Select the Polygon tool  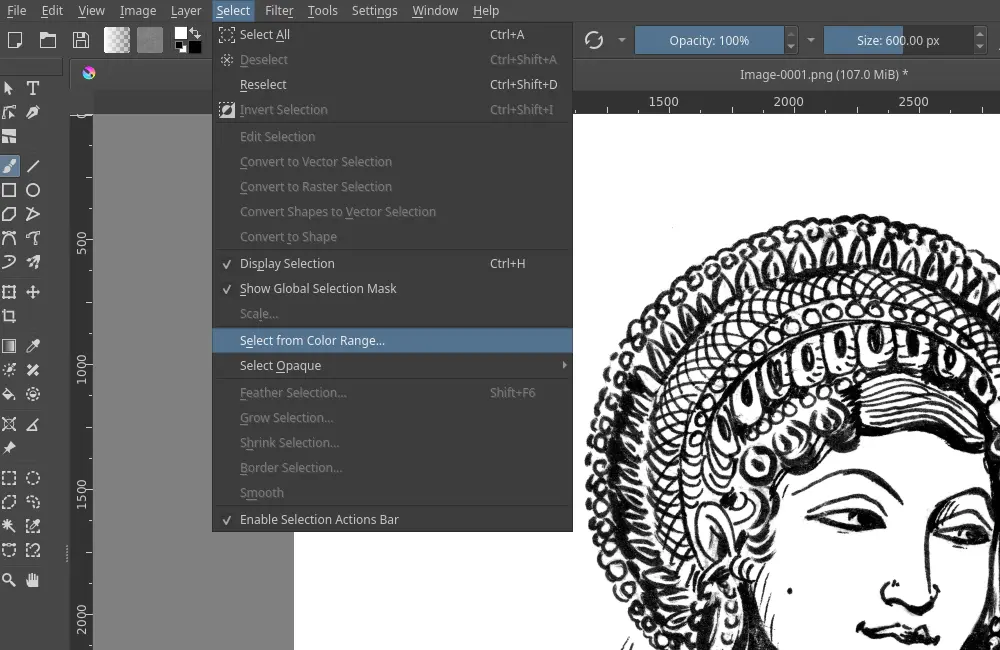tap(9, 214)
